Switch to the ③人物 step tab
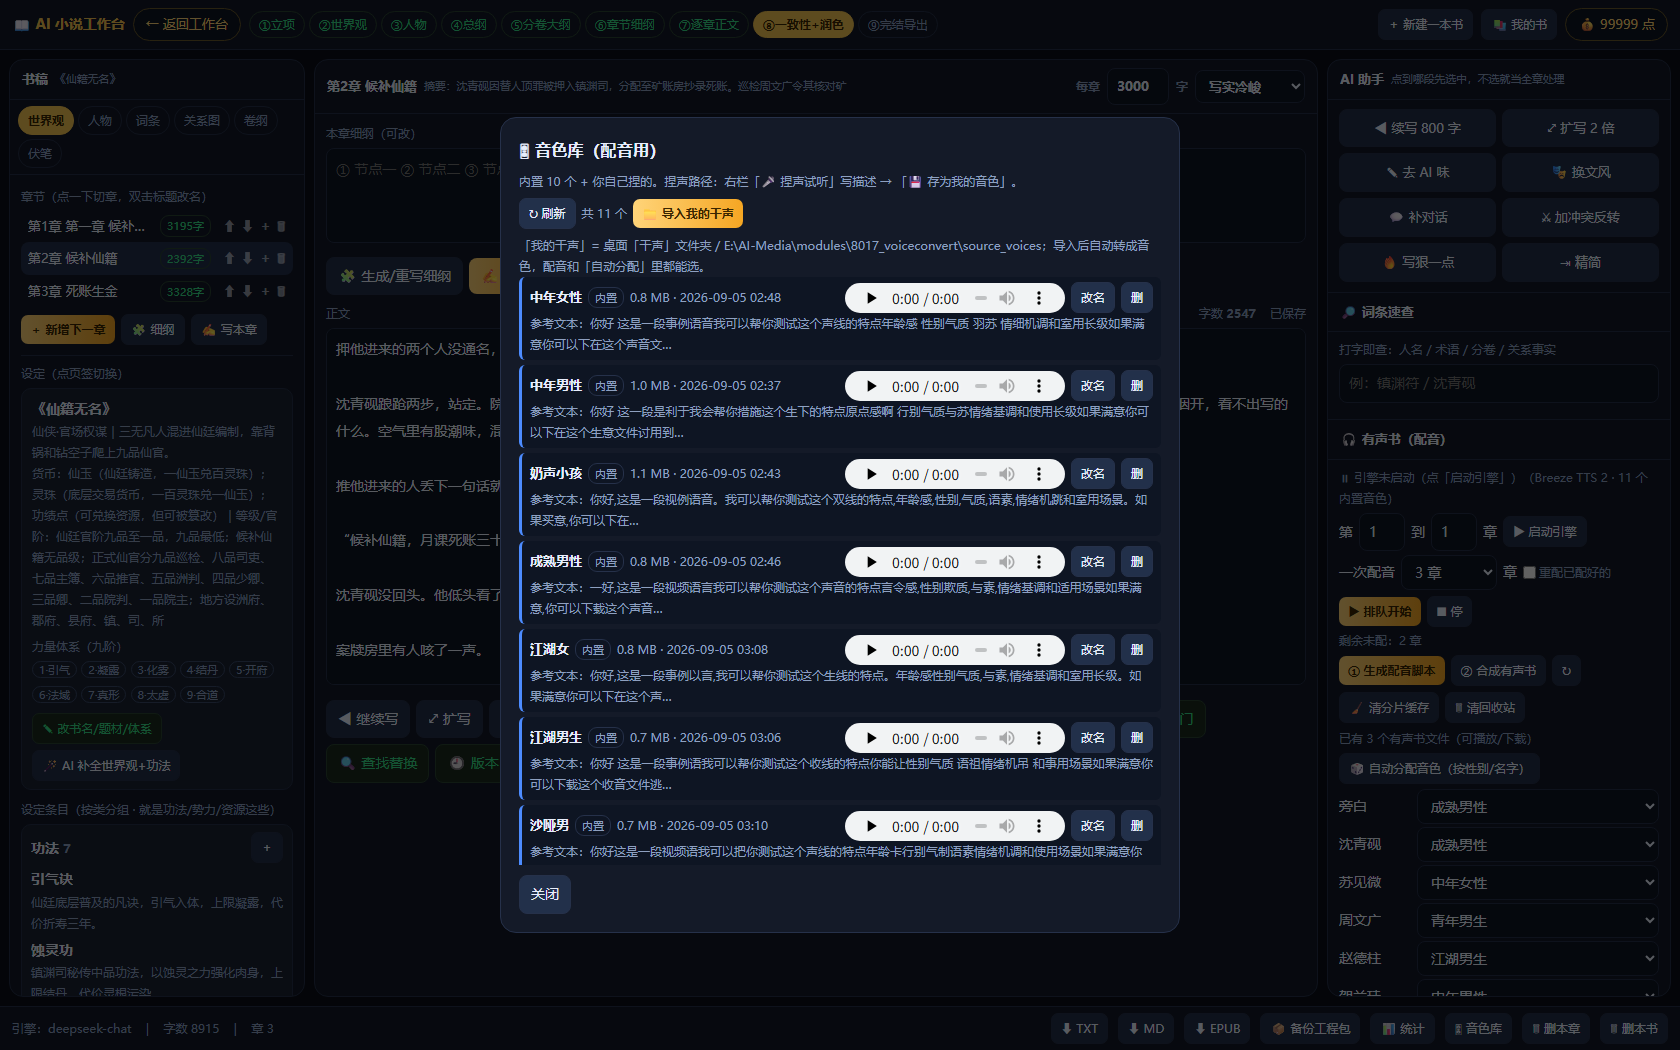This screenshot has height=1050, width=1680. (409, 25)
